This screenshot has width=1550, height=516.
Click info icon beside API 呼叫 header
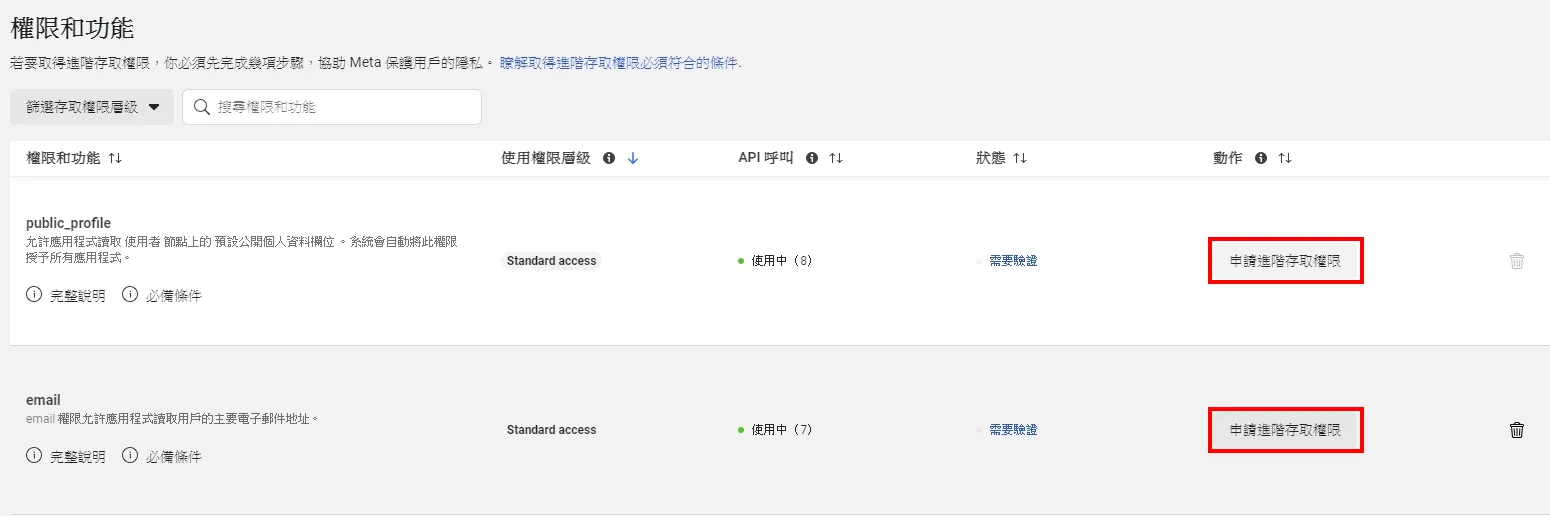coord(812,158)
